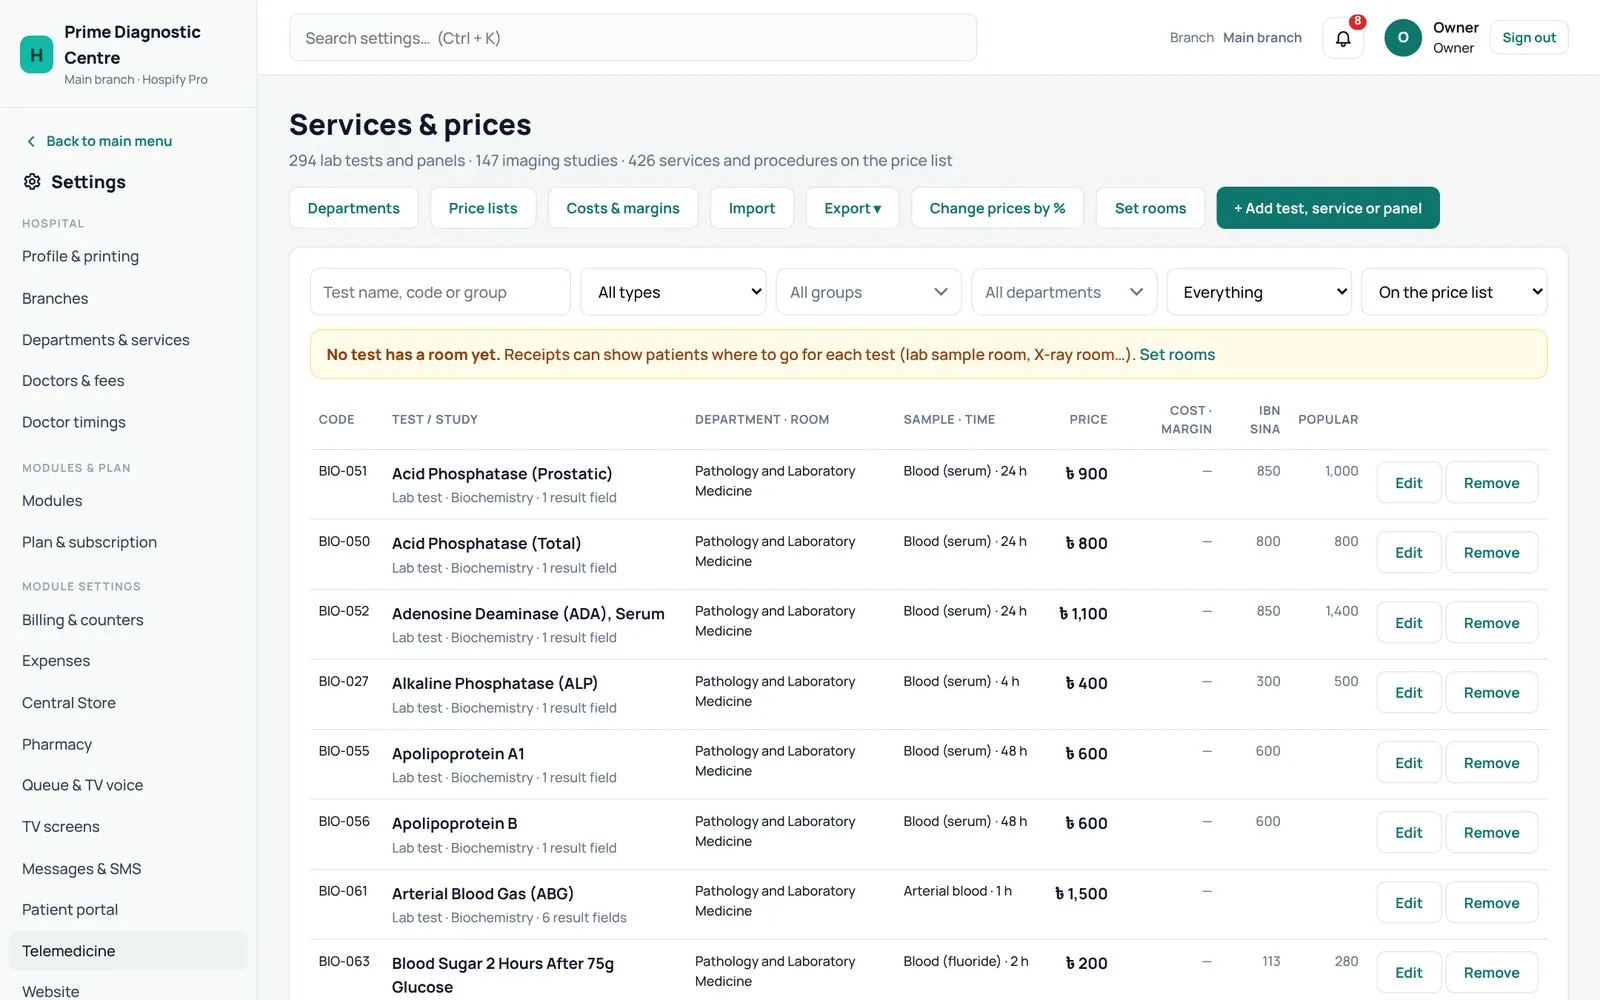This screenshot has width=1600, height=1000.
Task: Click the back arrow beside Back to main menu
Action: [x=31, y=141]
